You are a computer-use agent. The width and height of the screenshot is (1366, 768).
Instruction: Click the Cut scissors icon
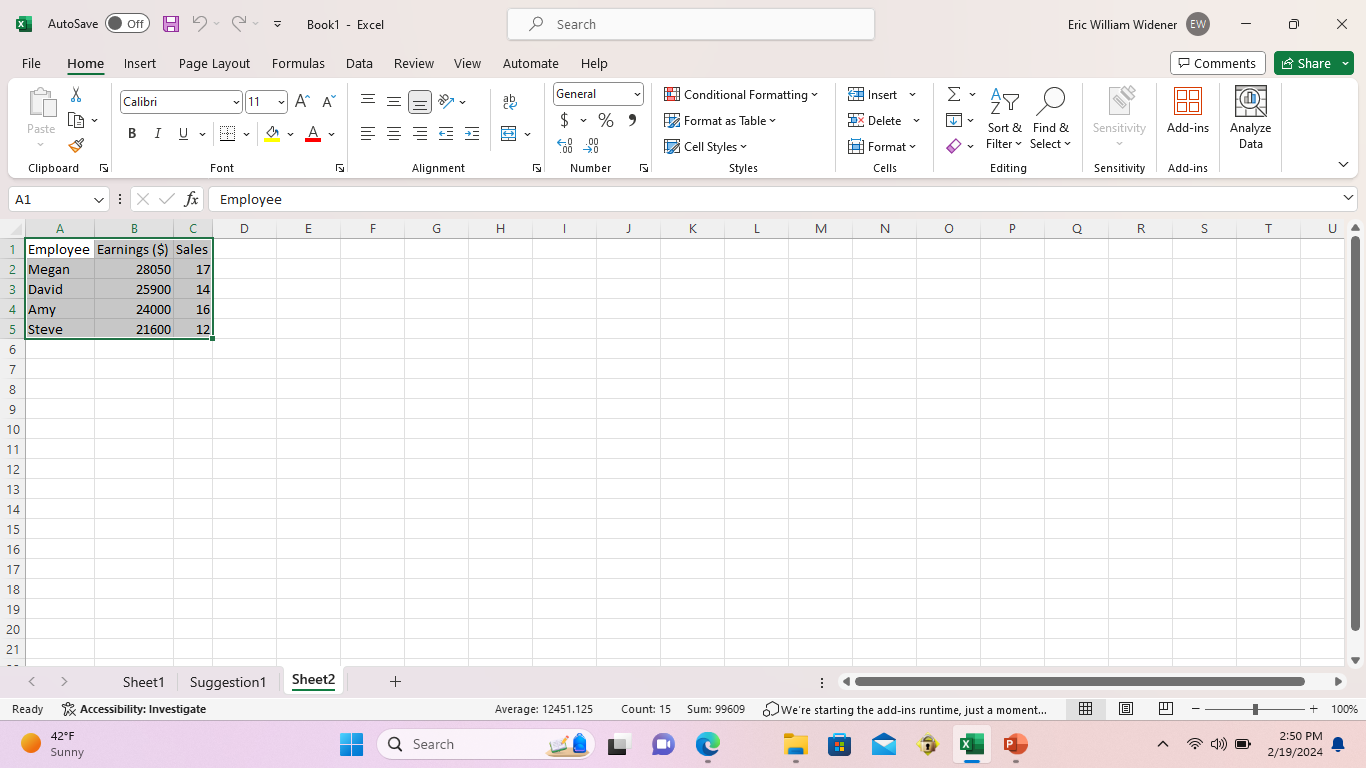[76, 95]
